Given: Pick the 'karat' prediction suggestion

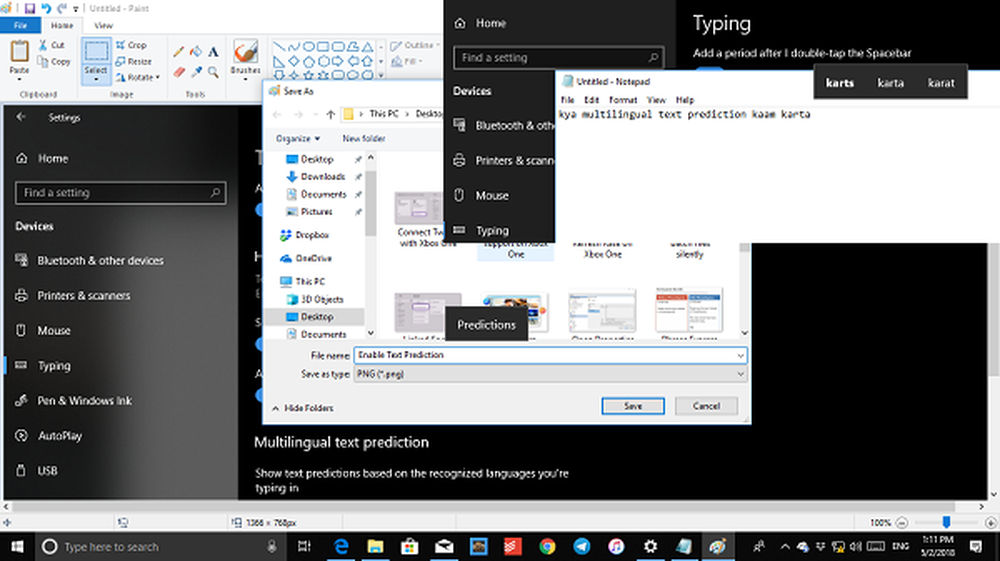Looking at the screenshot, I should tap(941, 83).
